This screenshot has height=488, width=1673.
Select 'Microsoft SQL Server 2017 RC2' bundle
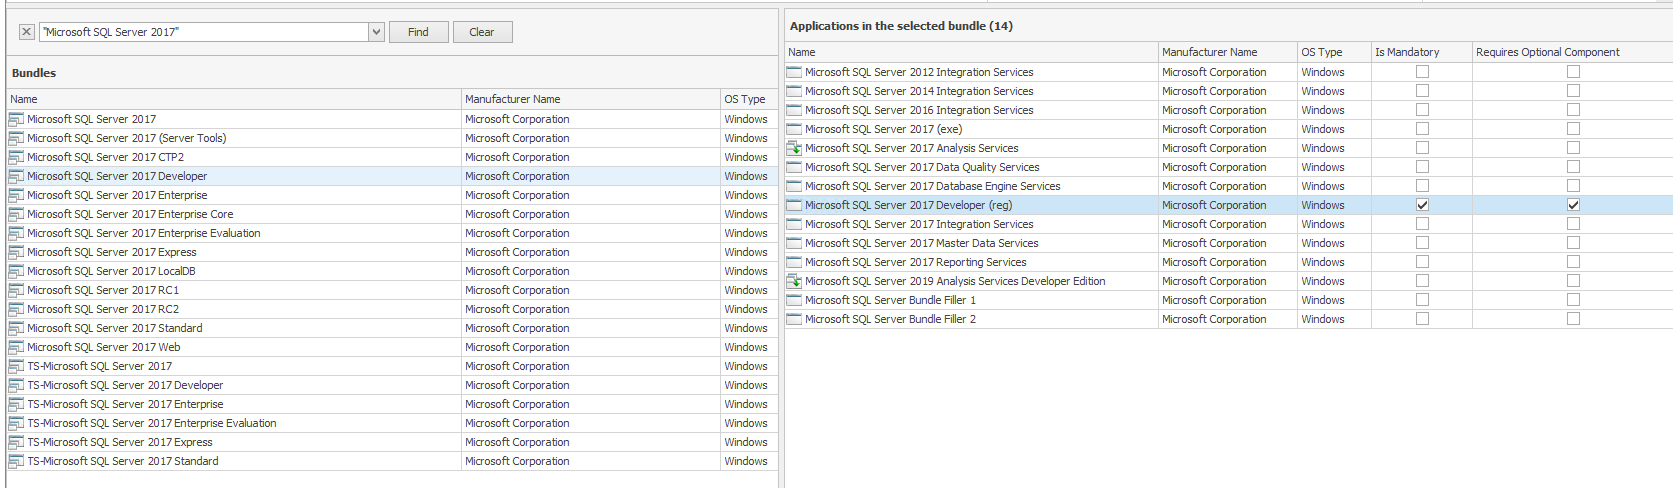pyautogui.click(x=392, y=309)
